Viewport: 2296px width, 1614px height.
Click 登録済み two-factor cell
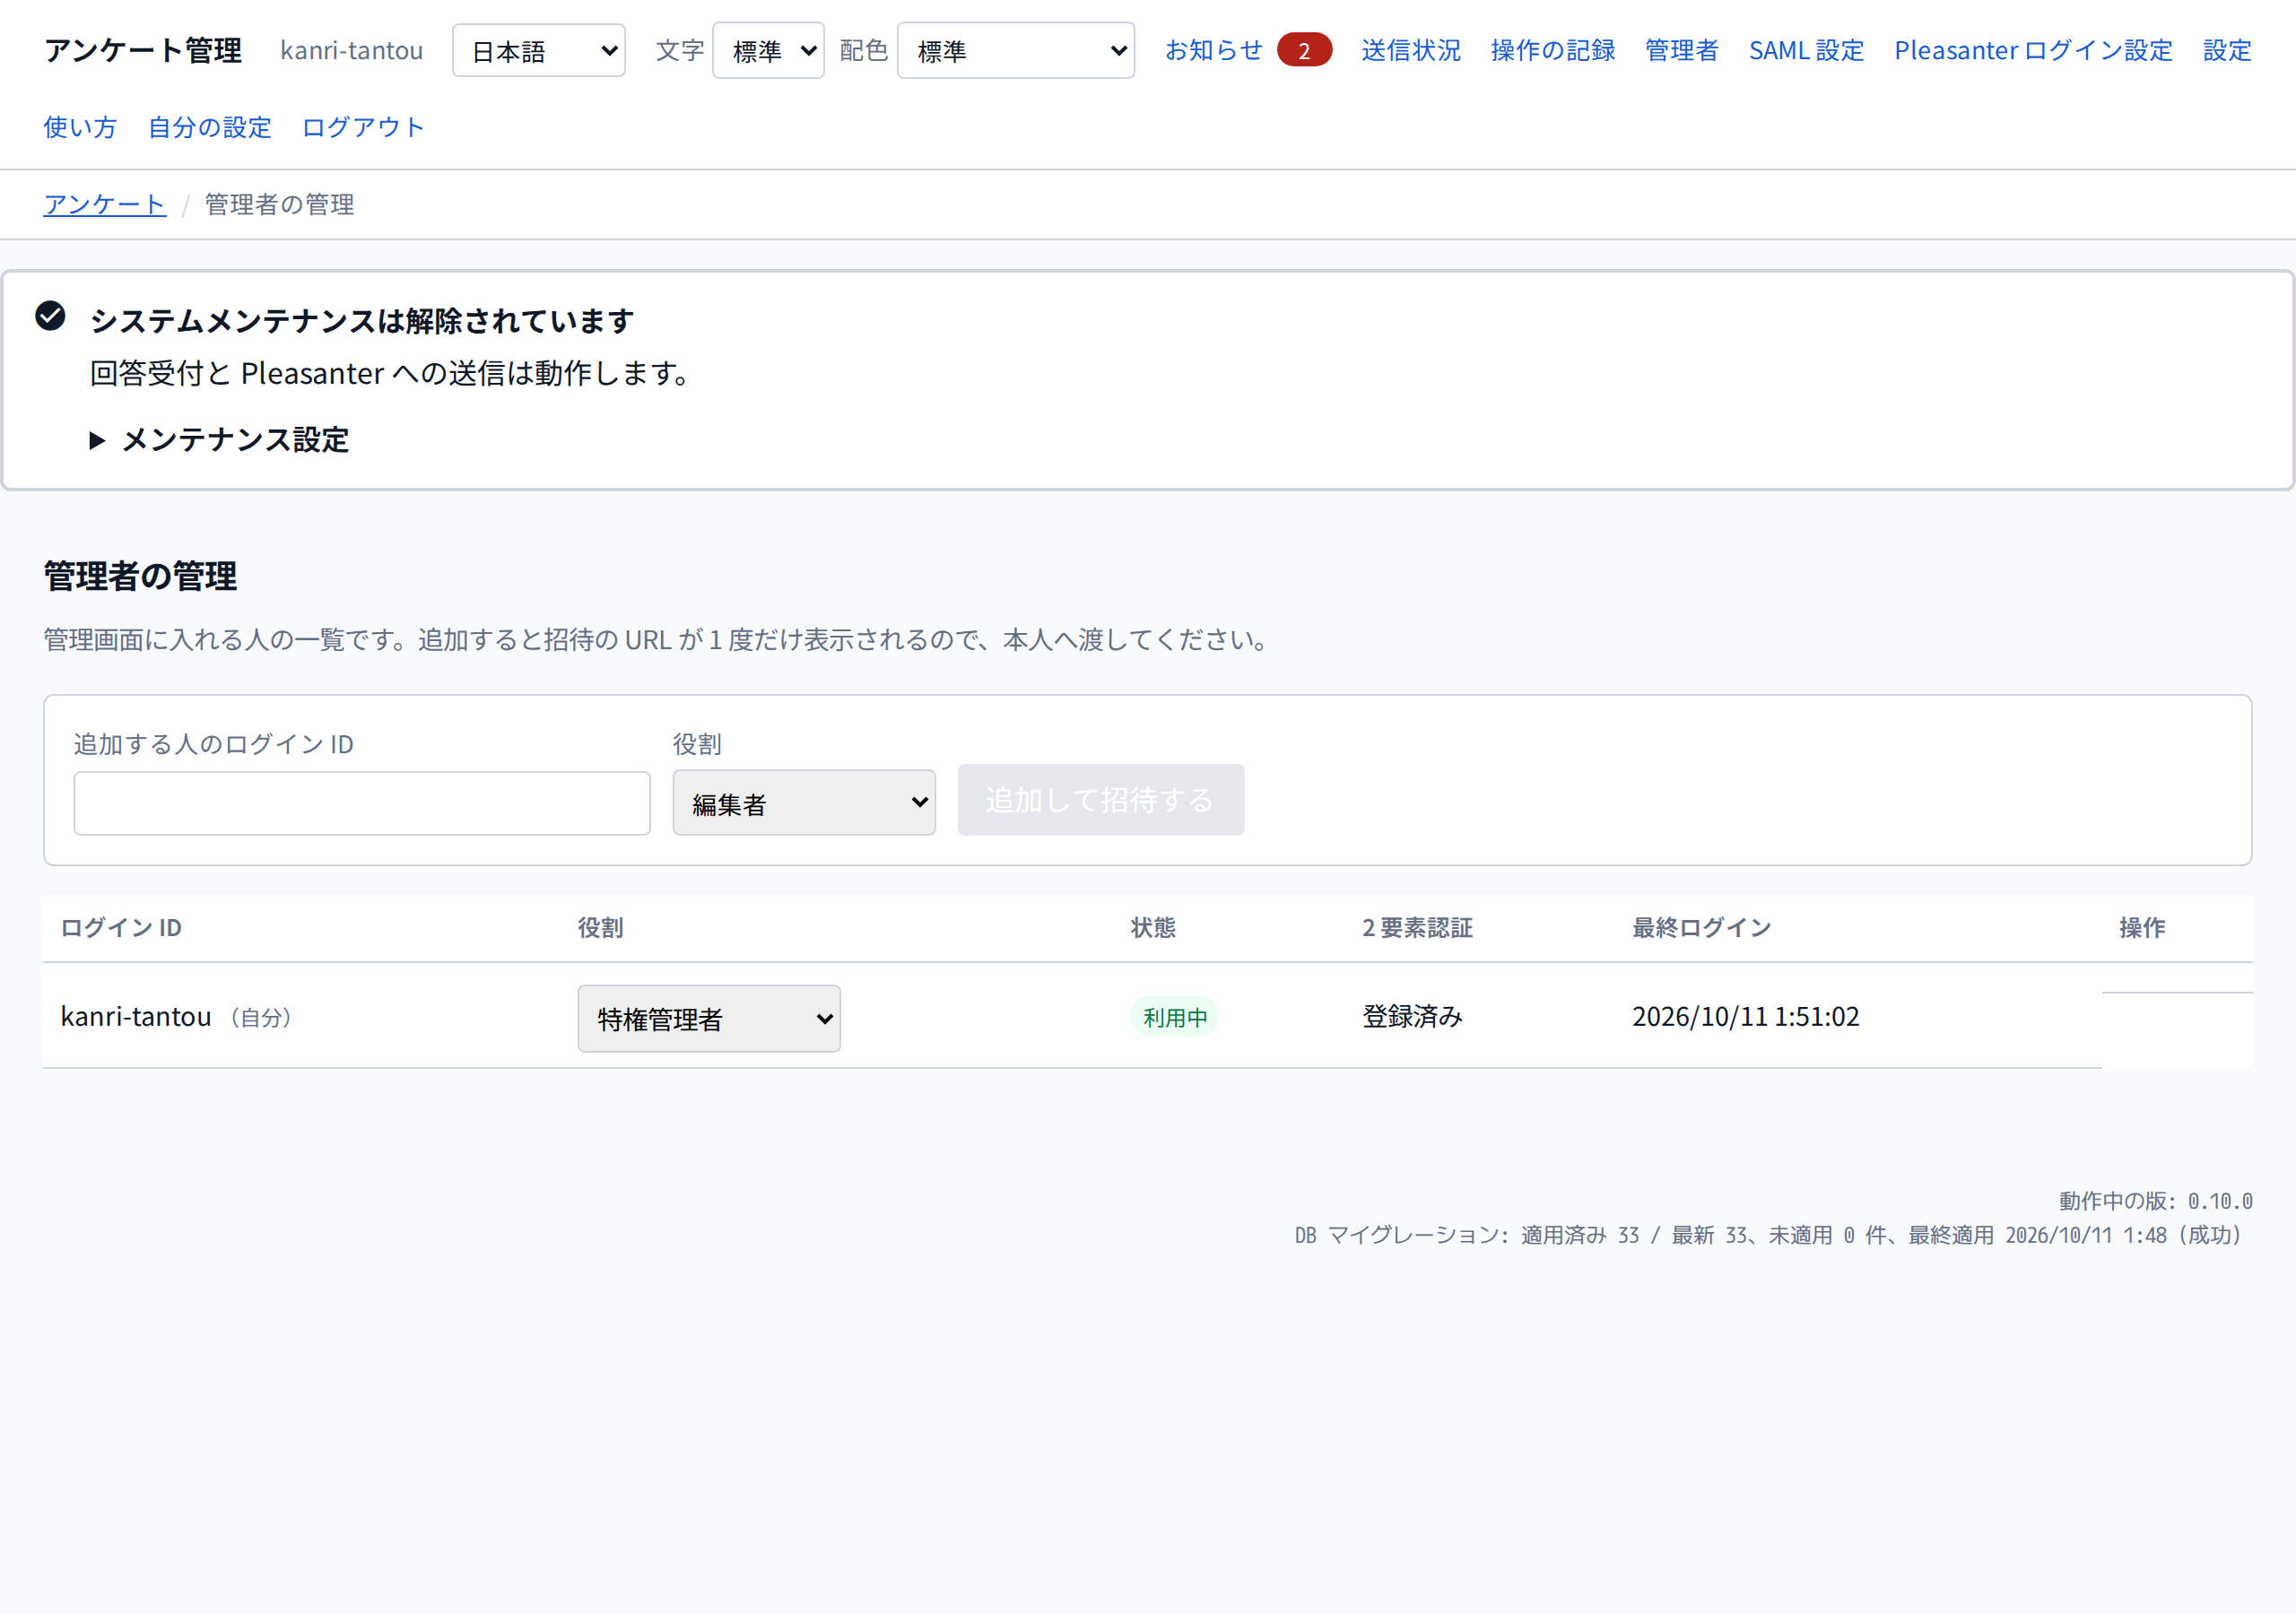(x=1412, y=1016)
